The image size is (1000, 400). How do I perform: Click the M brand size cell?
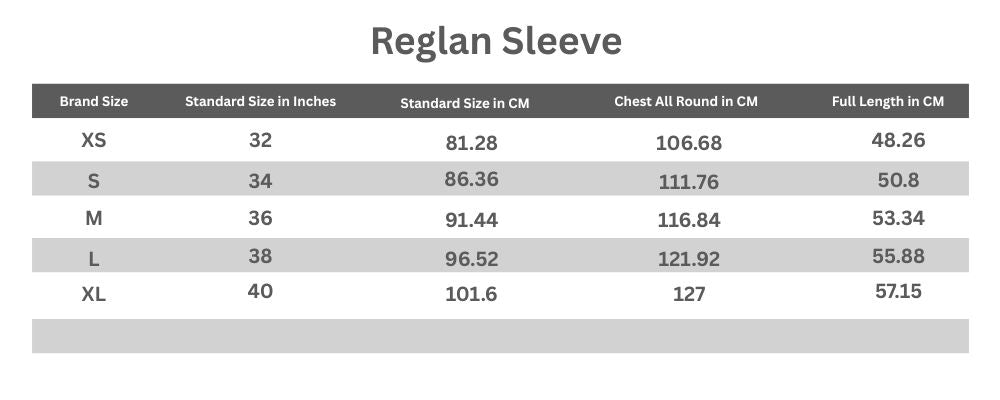[x=93, y=219]
